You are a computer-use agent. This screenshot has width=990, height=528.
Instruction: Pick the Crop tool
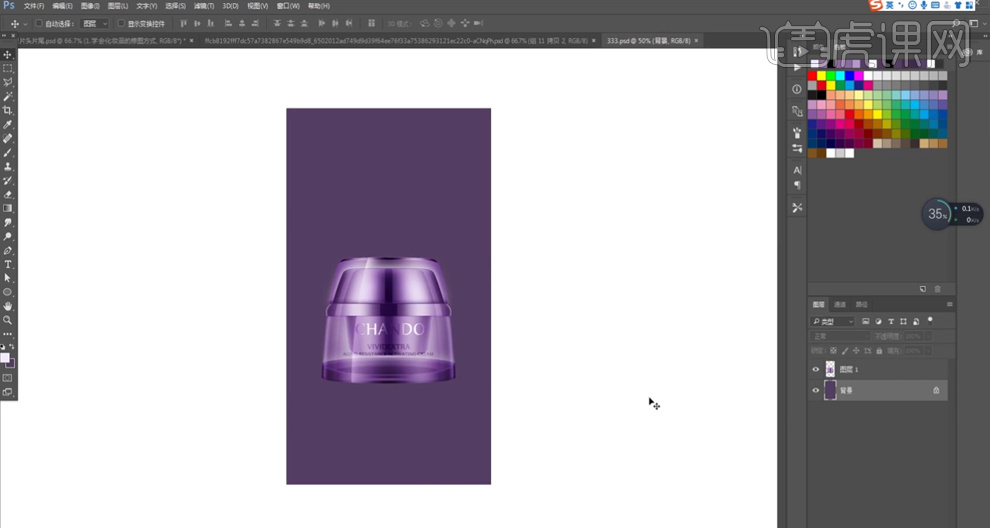coord(8,110)
